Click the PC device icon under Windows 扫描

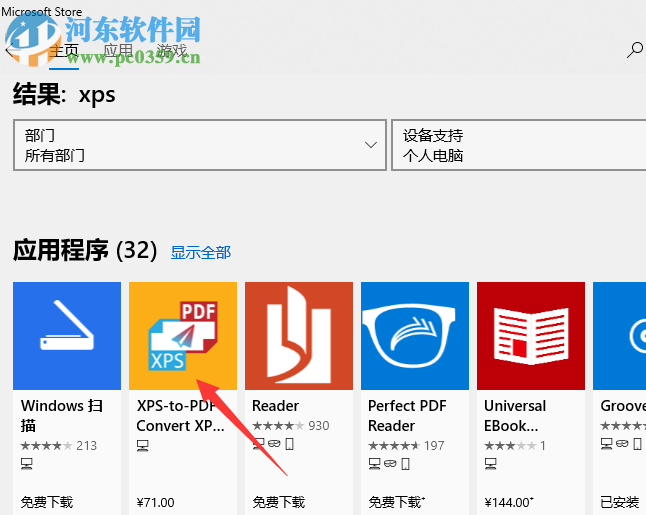(x=27, y=464)
